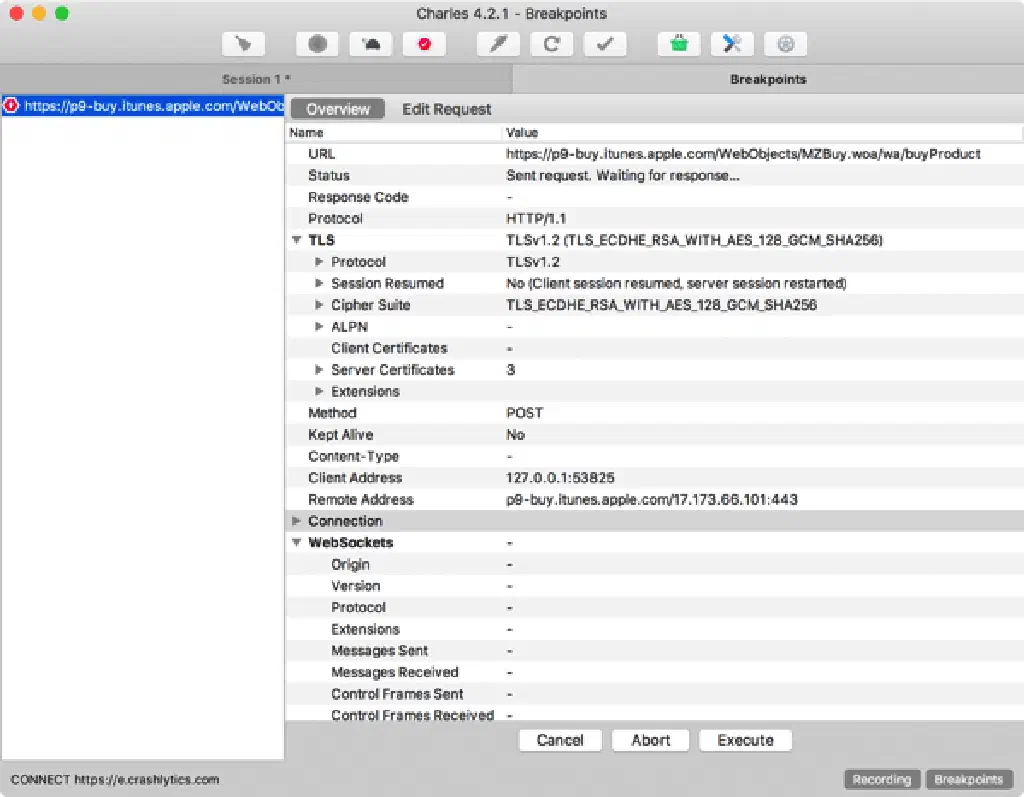This screenshot has width=1024, height=797.
Task: Toggle the round recording button in toolbar
Action: [317, 44]
